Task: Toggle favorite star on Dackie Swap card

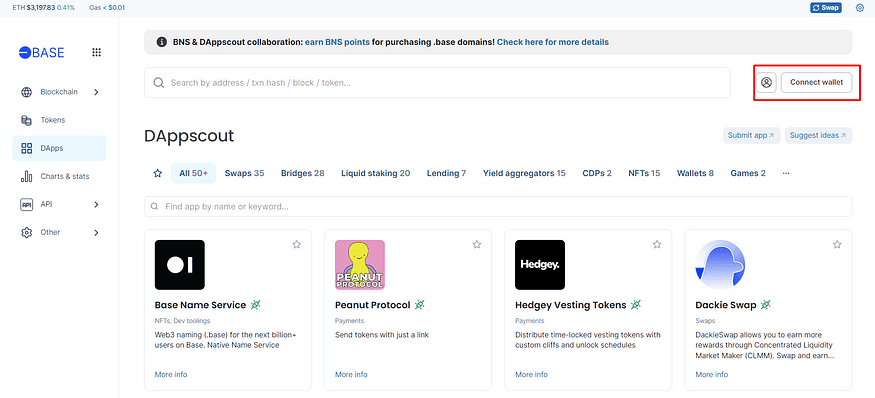Action: tap(837, 244)
